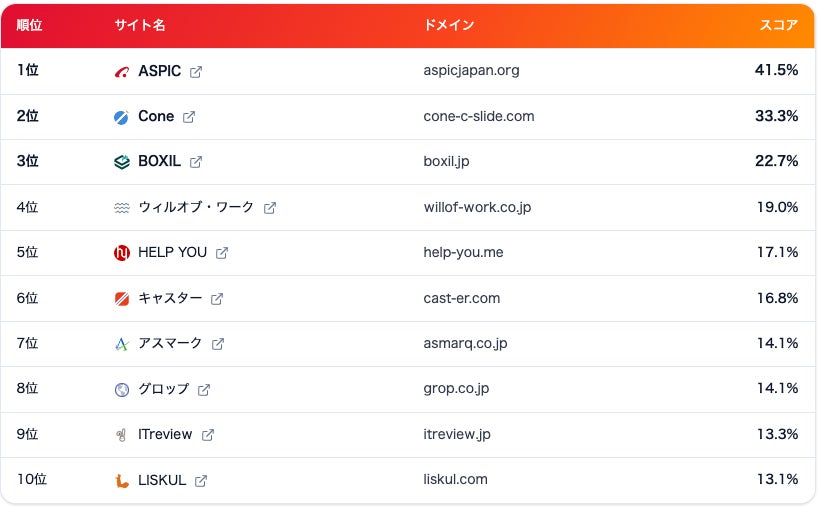Open アスマーク external link icon
The width and height of the screenshot is (818, 507).
coord(218,344)
